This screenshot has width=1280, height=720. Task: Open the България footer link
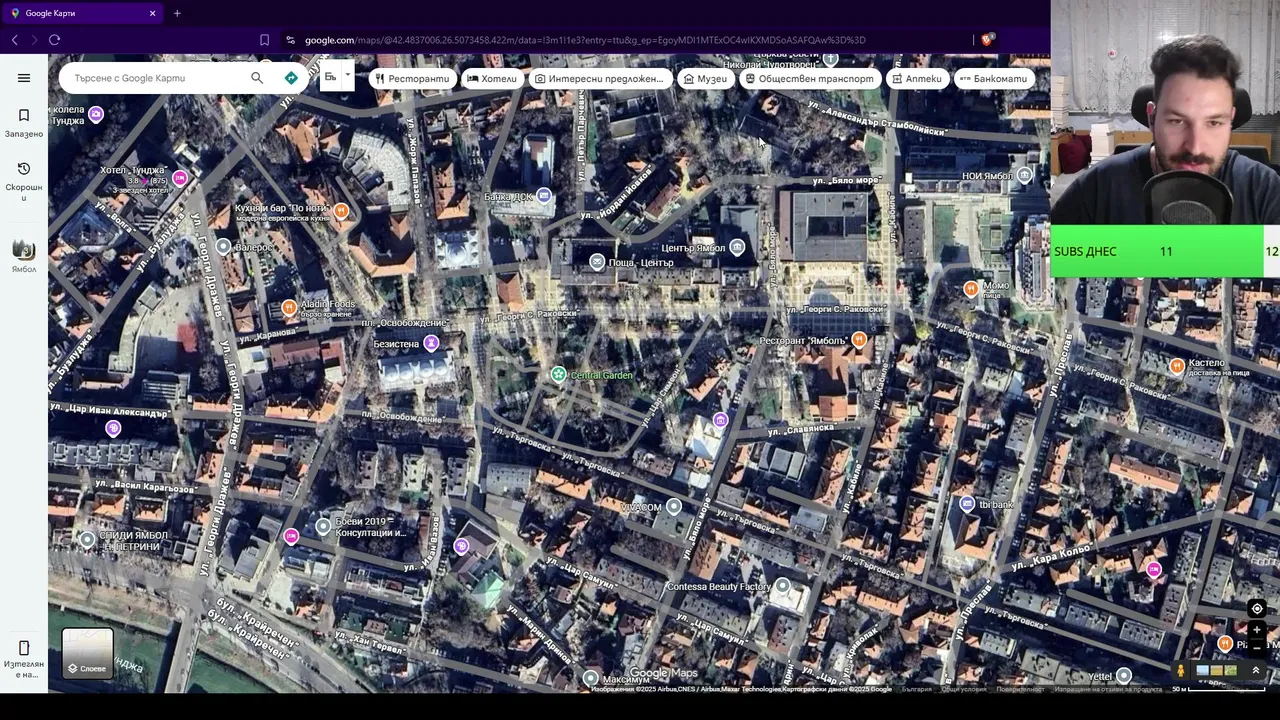pos(917,689)
